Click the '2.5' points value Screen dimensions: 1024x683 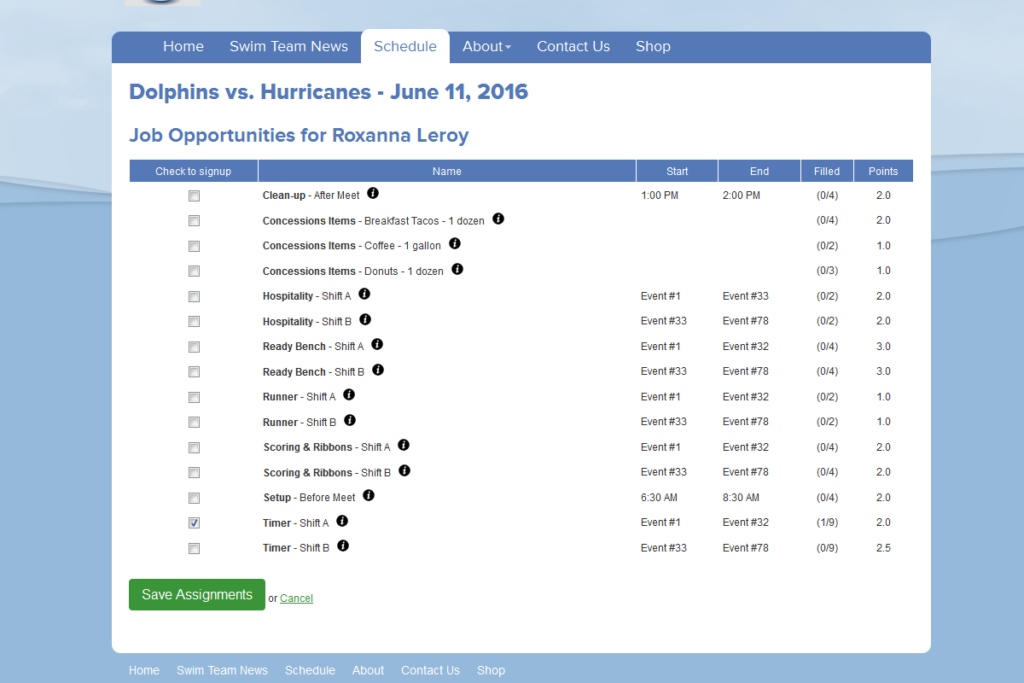pyautogui.click(x=883, y=548)
